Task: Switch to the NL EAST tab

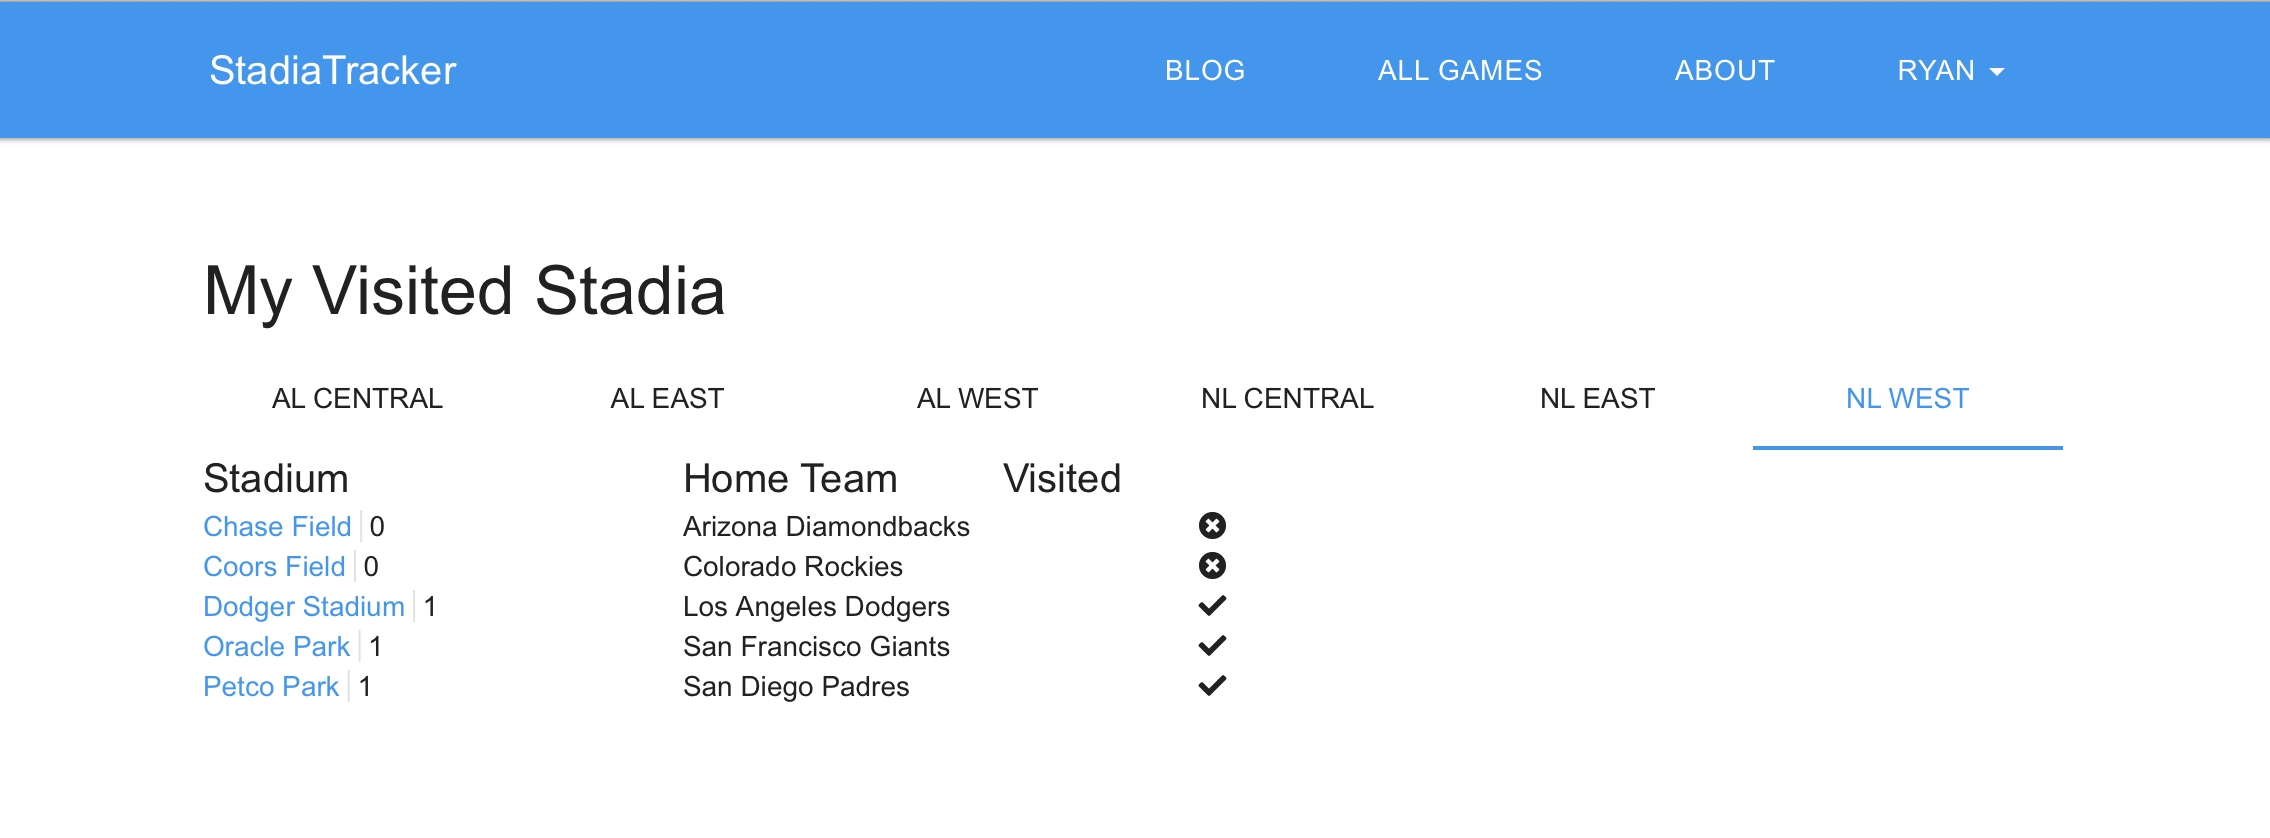Action: (1598, 398)
